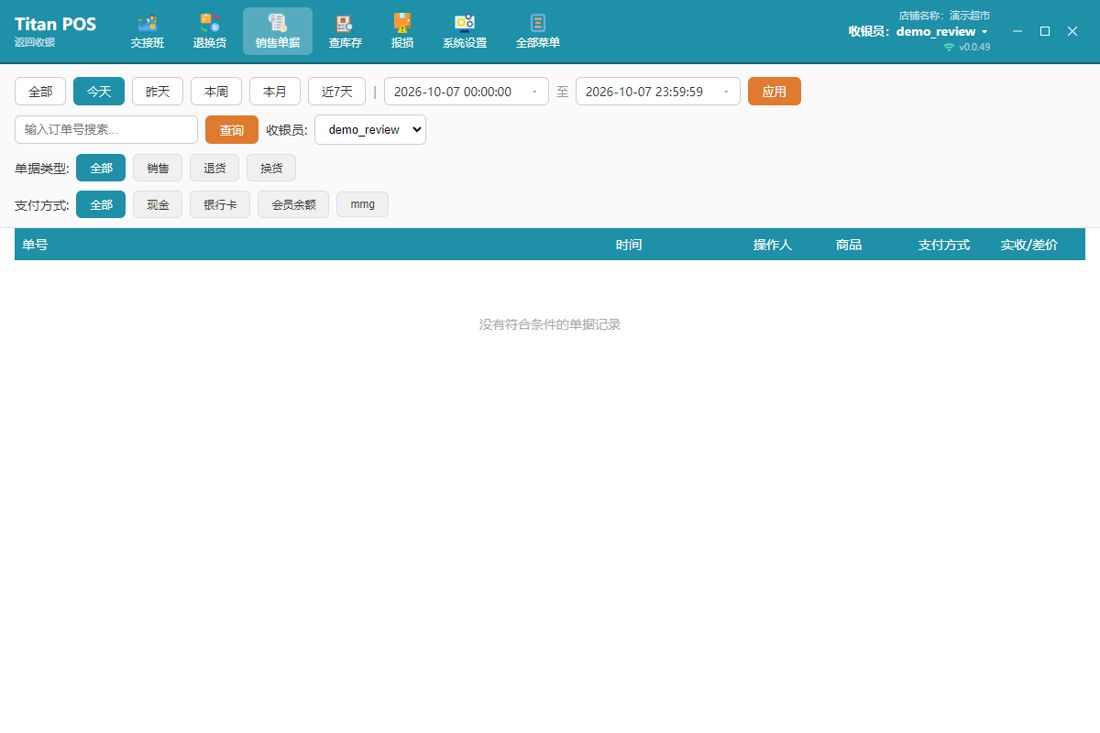1100x733 pixels.
Task: Filter payment method by mmg
Action: (x=363, y=204)
